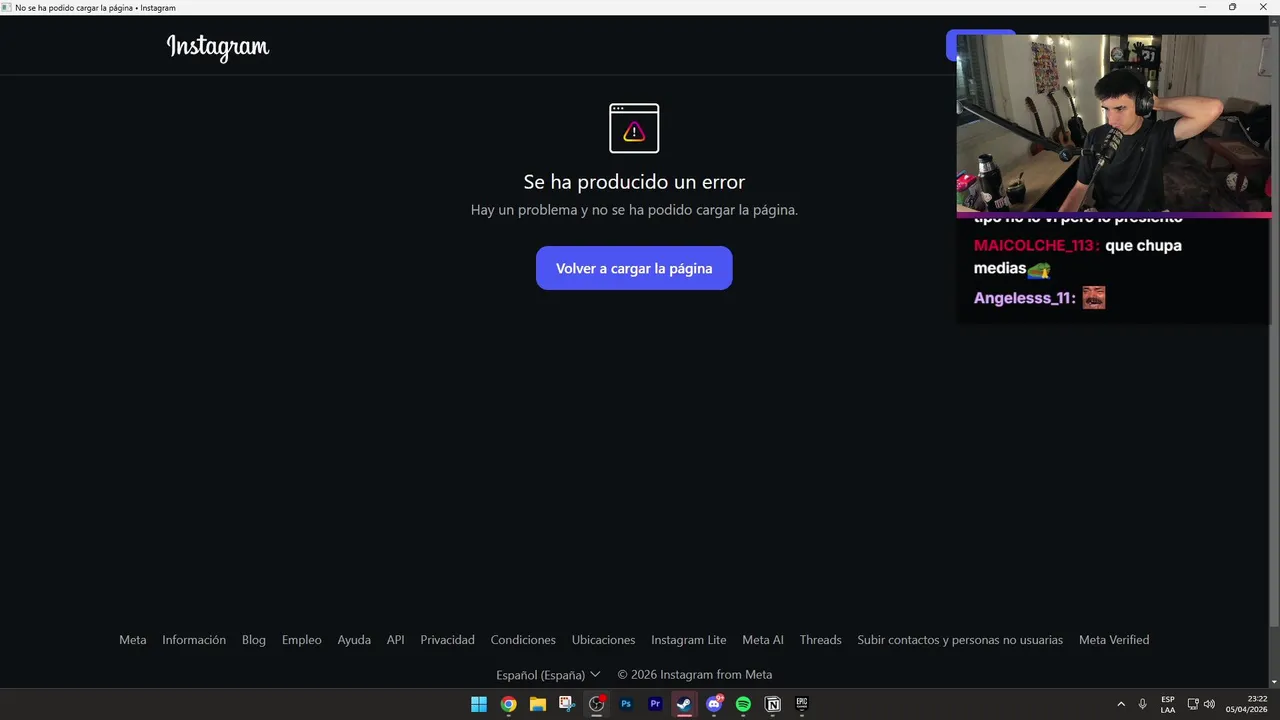Open the clock and date flyout
The image size is (1280, 720).
click(x=1246, y=704)
